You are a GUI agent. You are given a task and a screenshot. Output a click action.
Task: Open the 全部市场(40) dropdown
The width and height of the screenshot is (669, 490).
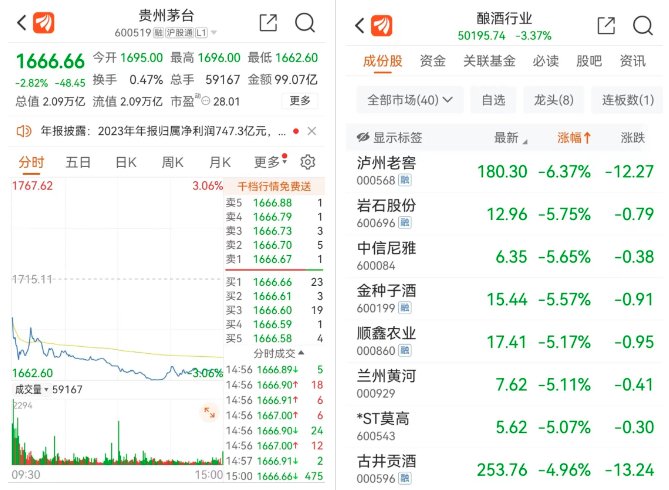click(x=410, y=100)
